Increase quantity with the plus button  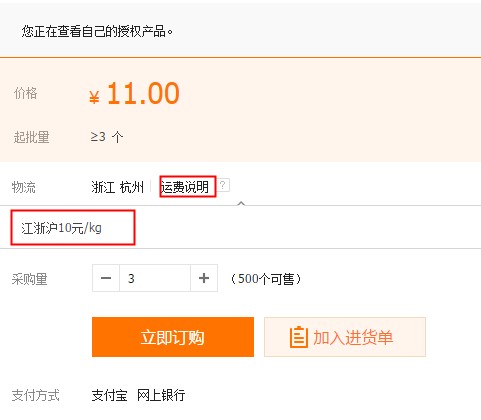click(x=204, y=278)
